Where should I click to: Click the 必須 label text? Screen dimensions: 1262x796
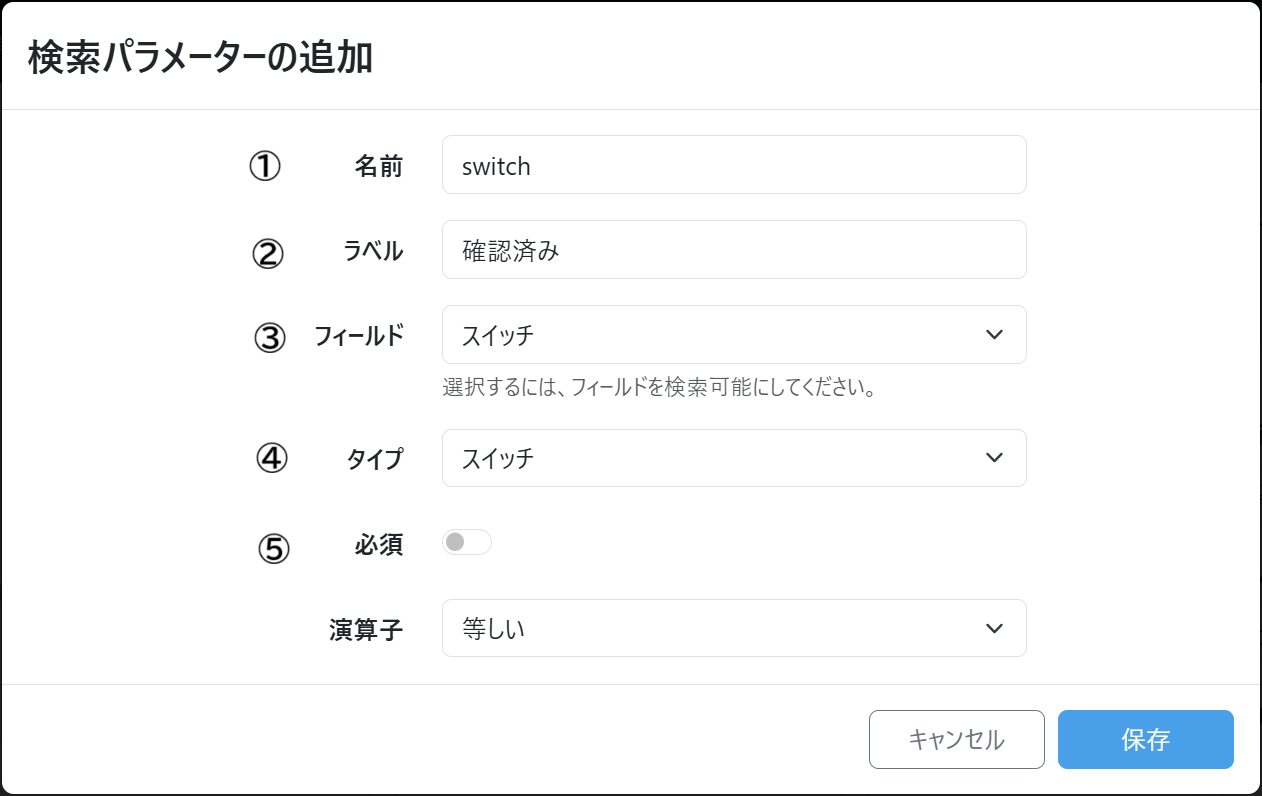tap(379, 545)
